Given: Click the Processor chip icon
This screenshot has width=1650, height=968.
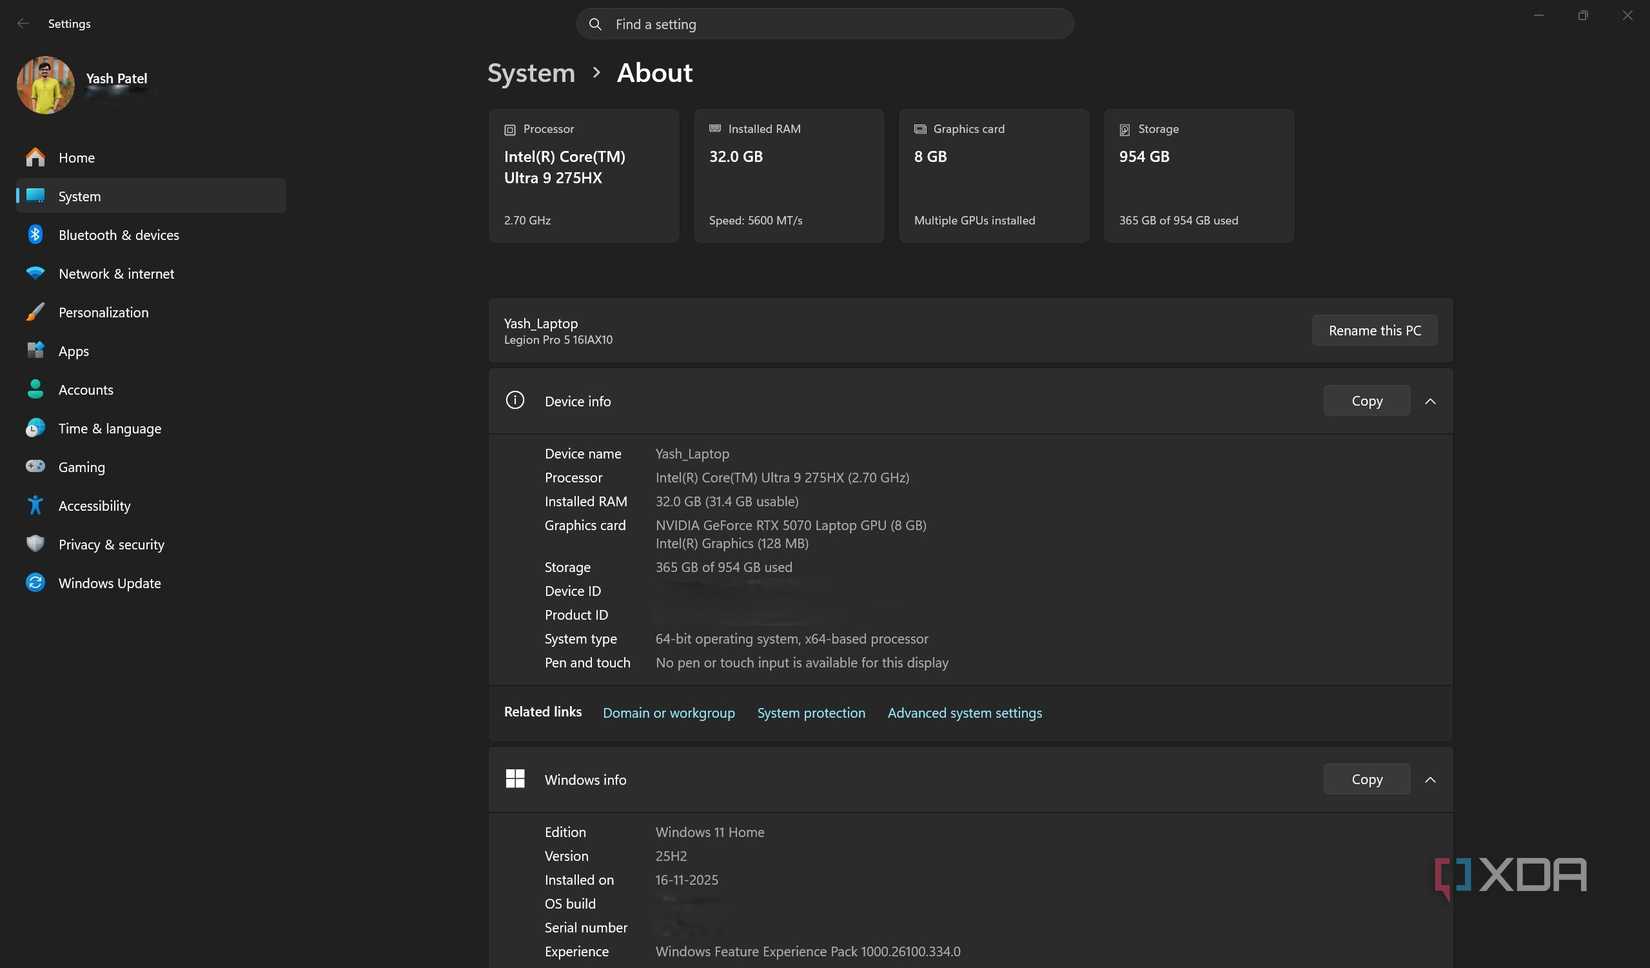Looking at the screenshot, I should [510, 129].
